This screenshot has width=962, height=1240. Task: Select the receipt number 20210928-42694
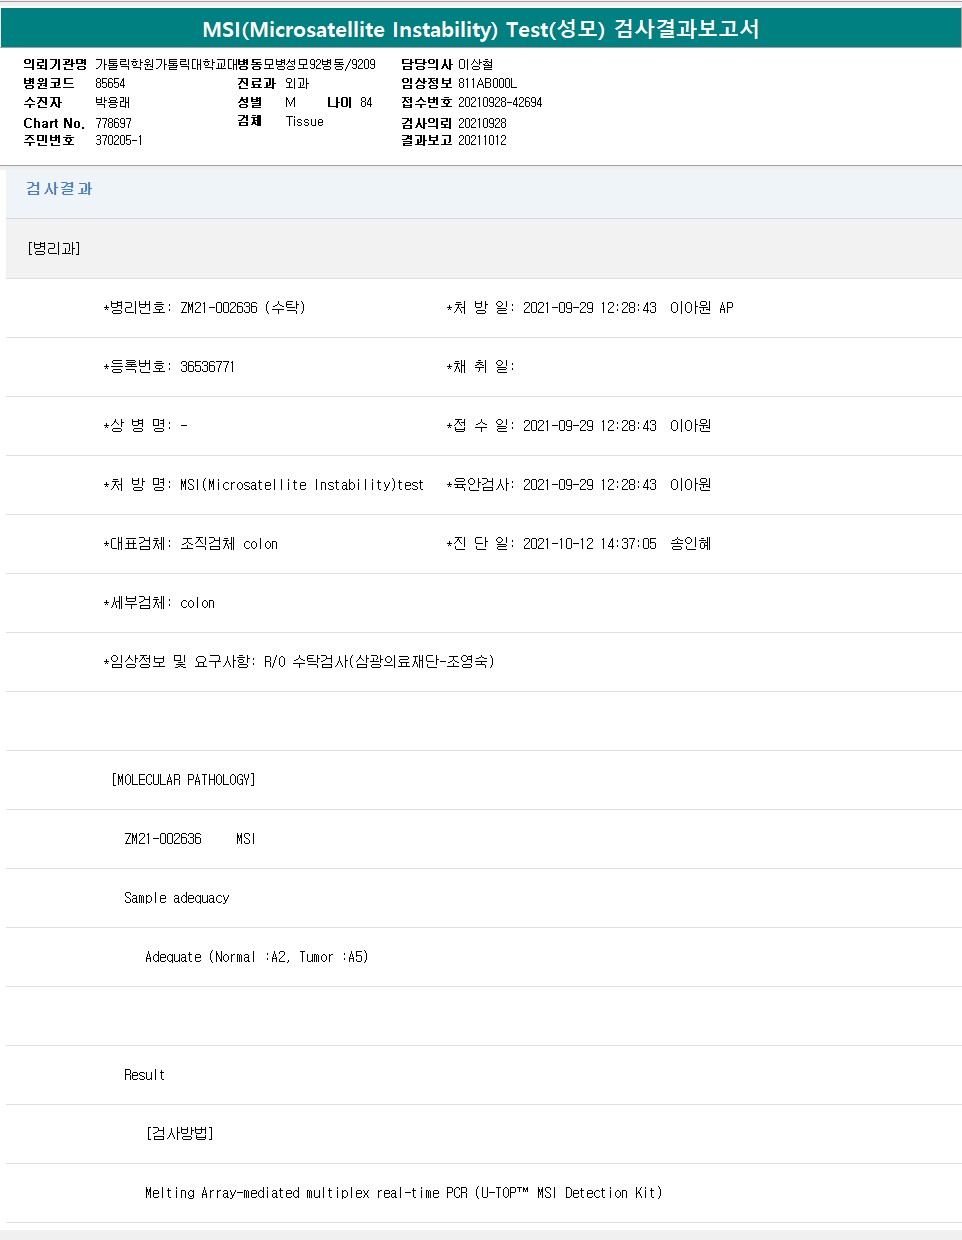[500, 102]
